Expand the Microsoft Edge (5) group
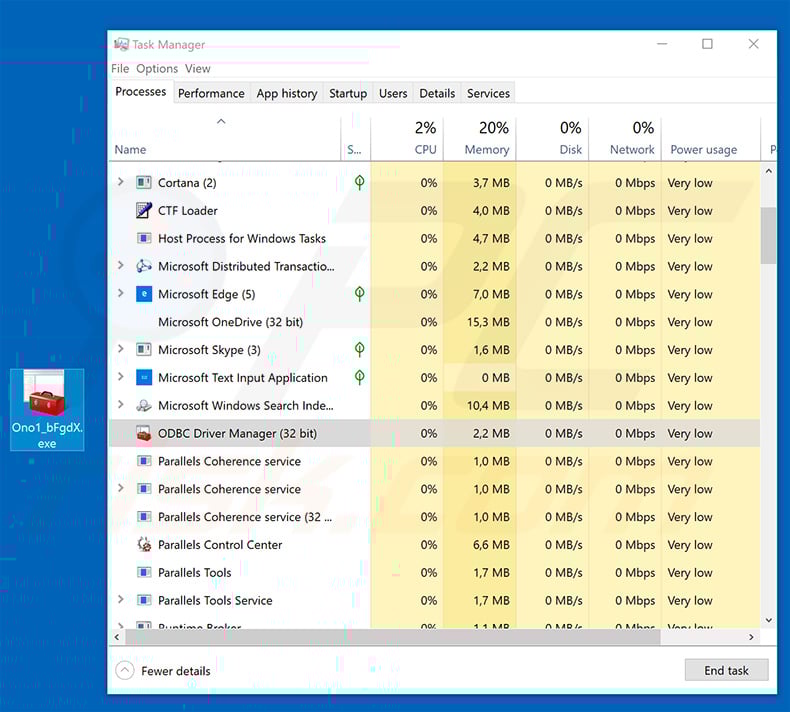 (120, 293)
